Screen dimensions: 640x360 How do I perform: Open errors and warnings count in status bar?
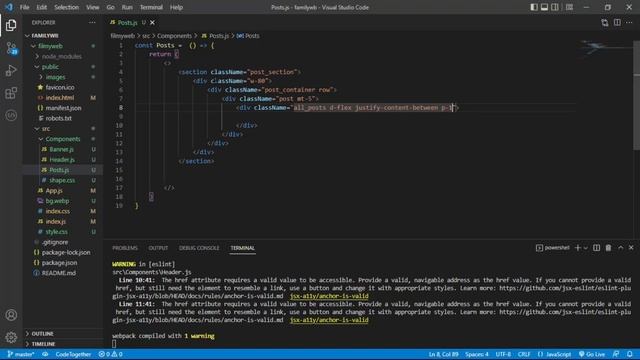coord(110,354)
